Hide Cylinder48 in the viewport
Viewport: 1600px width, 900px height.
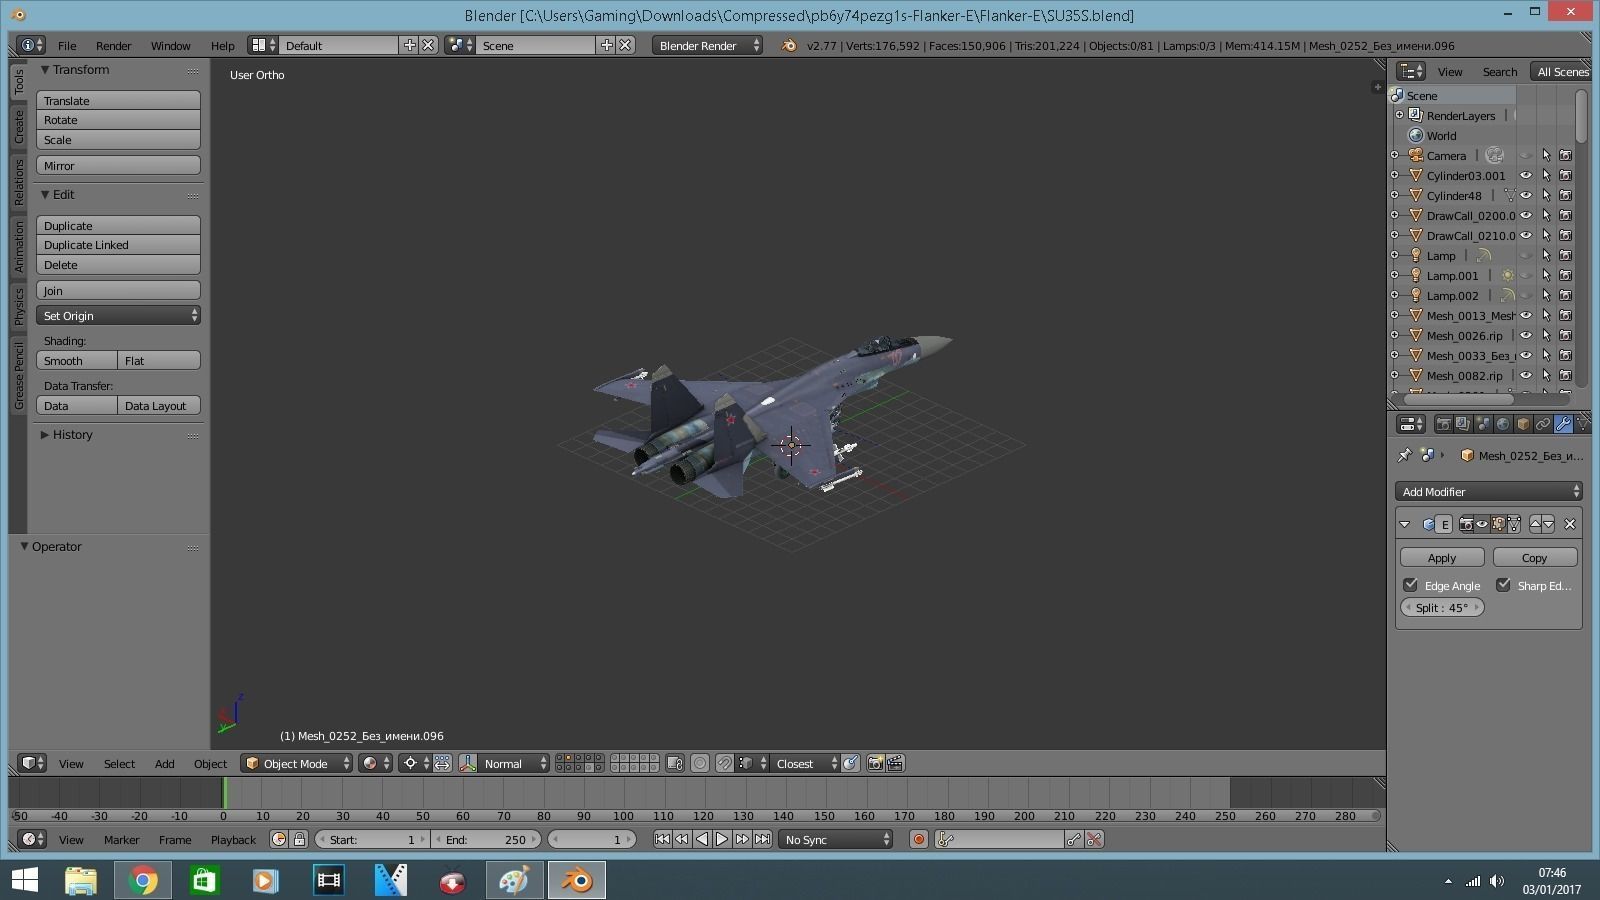1526,195
